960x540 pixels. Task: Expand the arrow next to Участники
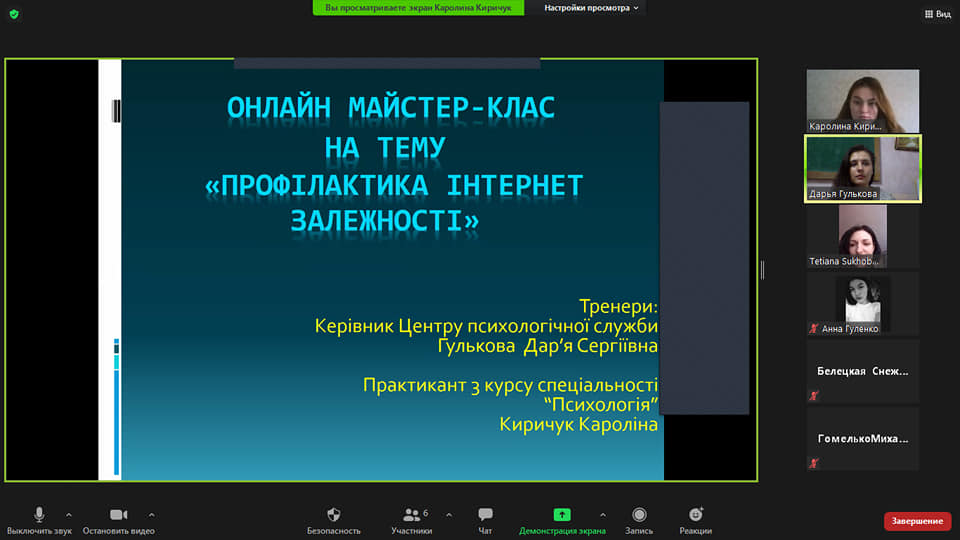pos(448,515)
